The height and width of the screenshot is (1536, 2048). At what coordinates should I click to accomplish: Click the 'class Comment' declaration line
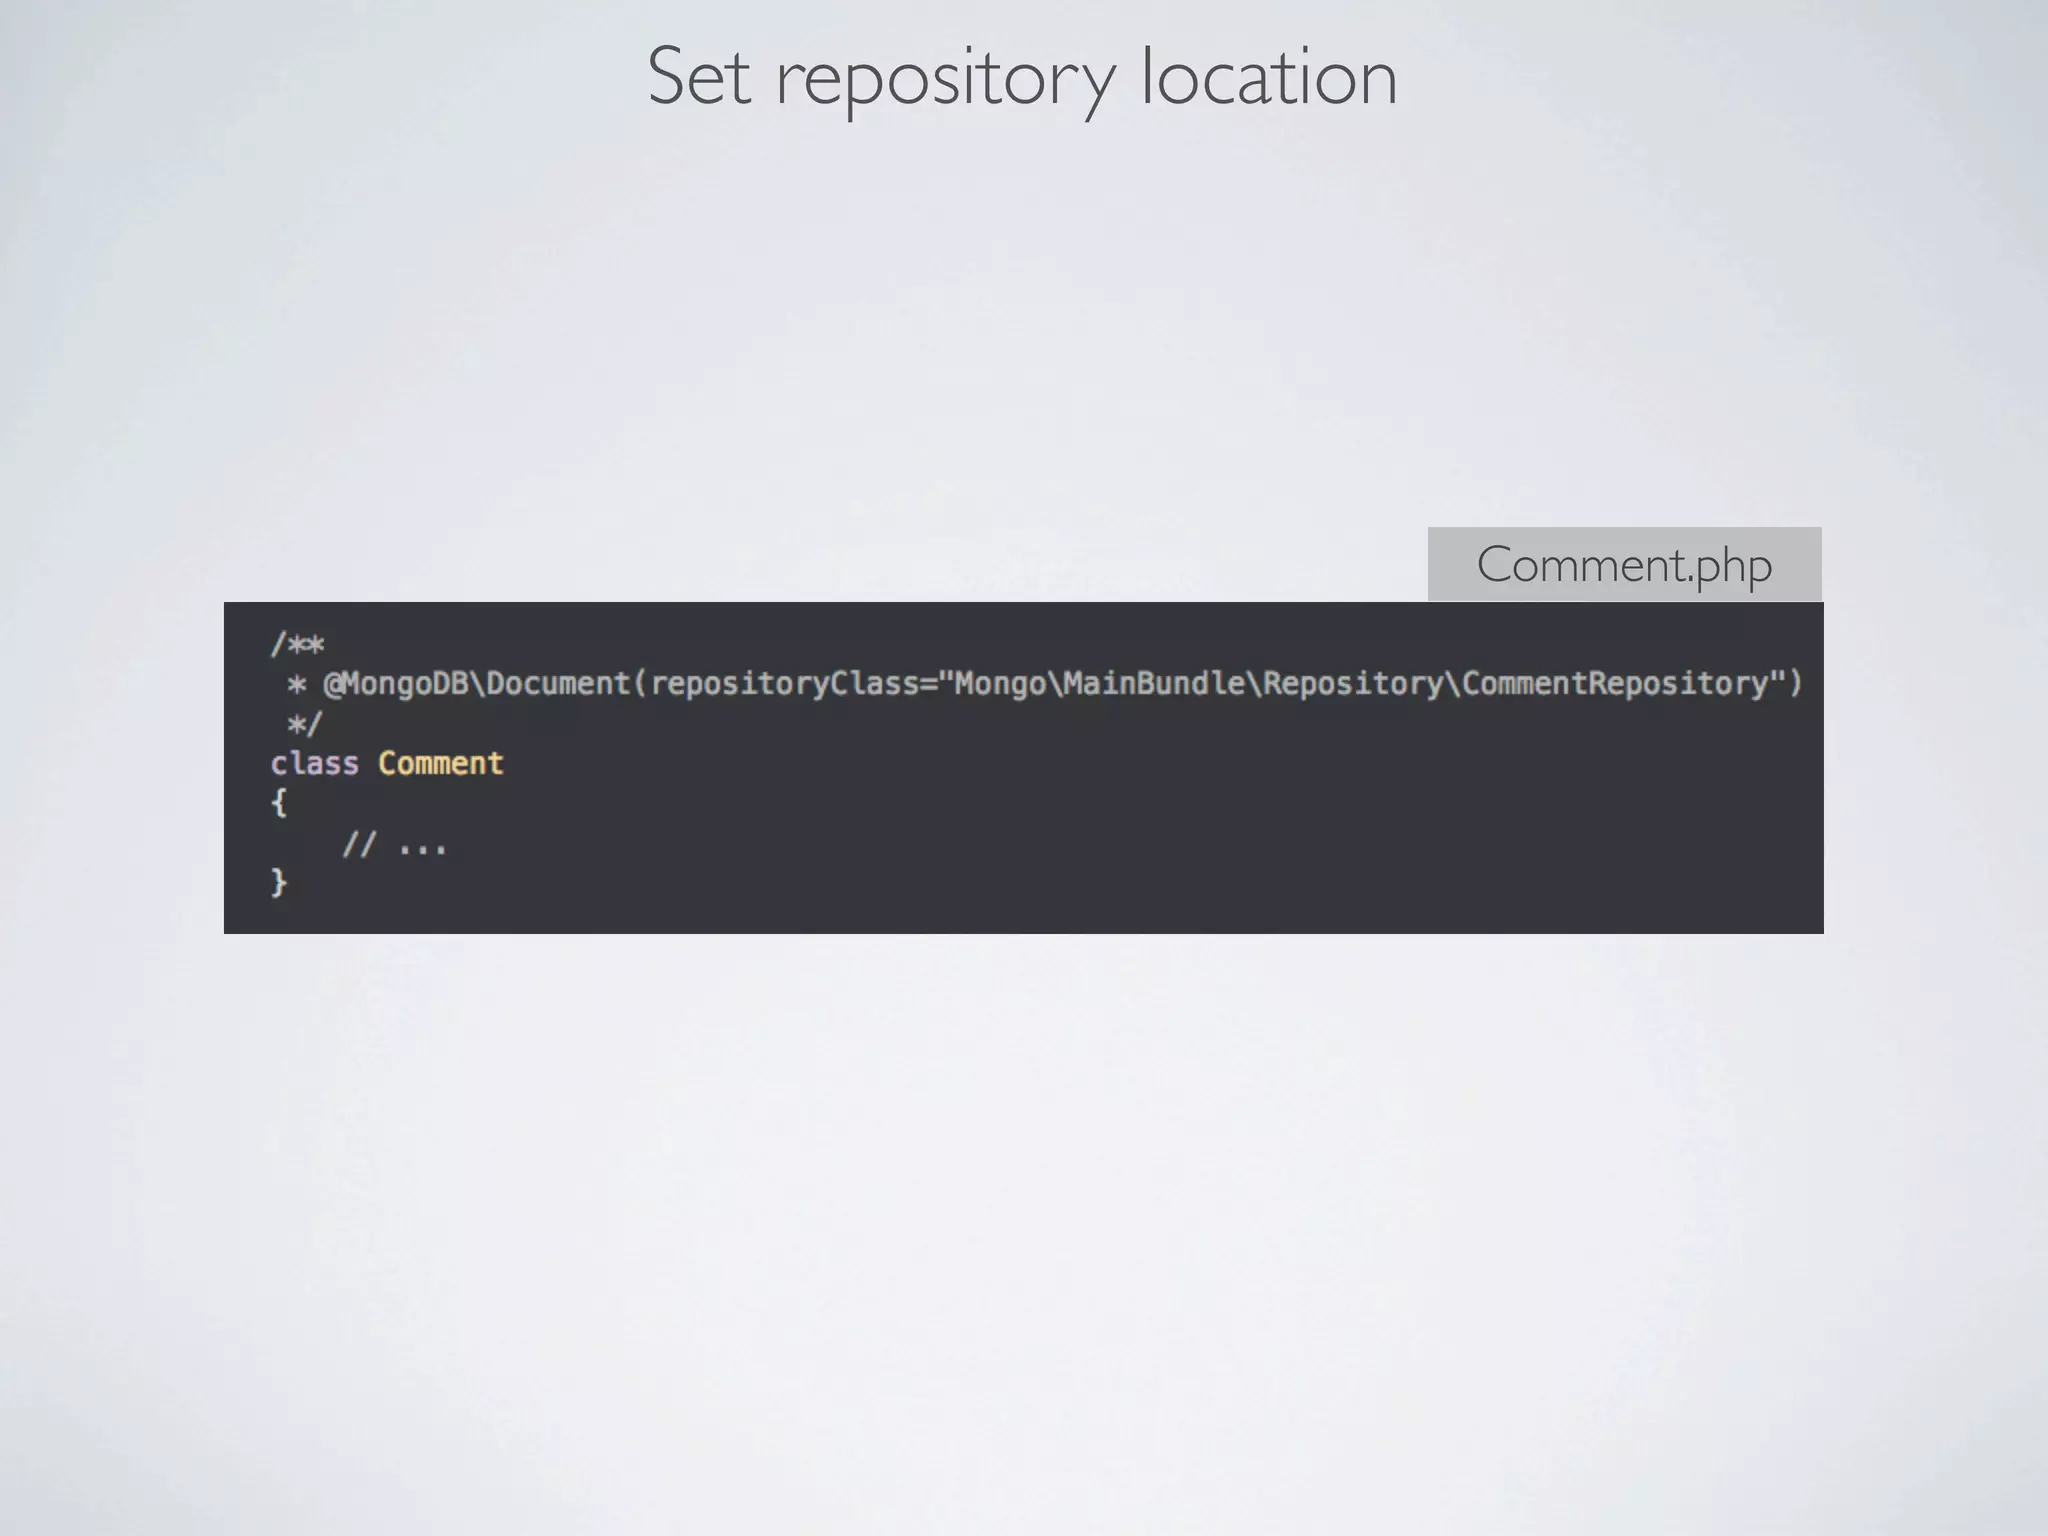[x=387, y=764]
